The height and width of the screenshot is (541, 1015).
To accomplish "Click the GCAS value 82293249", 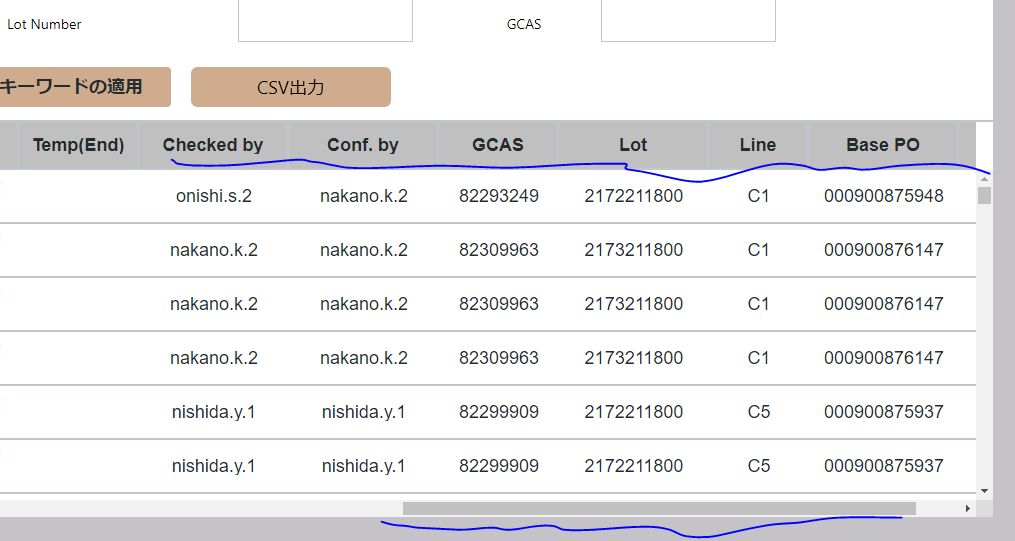I will [x=499, y=196].
